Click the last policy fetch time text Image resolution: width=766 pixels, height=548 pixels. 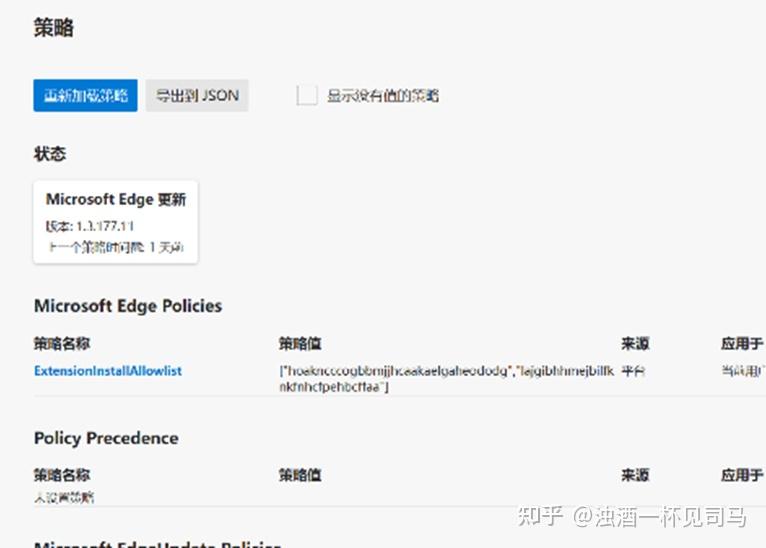coord(116,248)
